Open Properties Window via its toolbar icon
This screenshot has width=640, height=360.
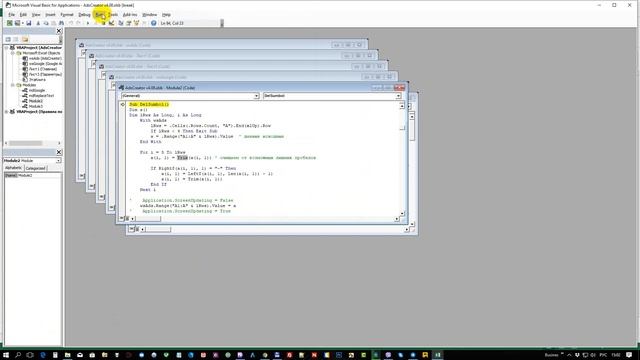coord(129,23)
